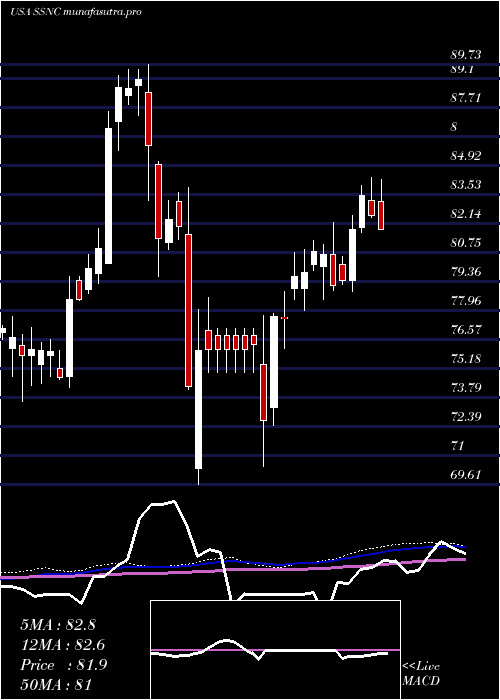
Task: Click the 72.39 price label
Action: point(466,417)
